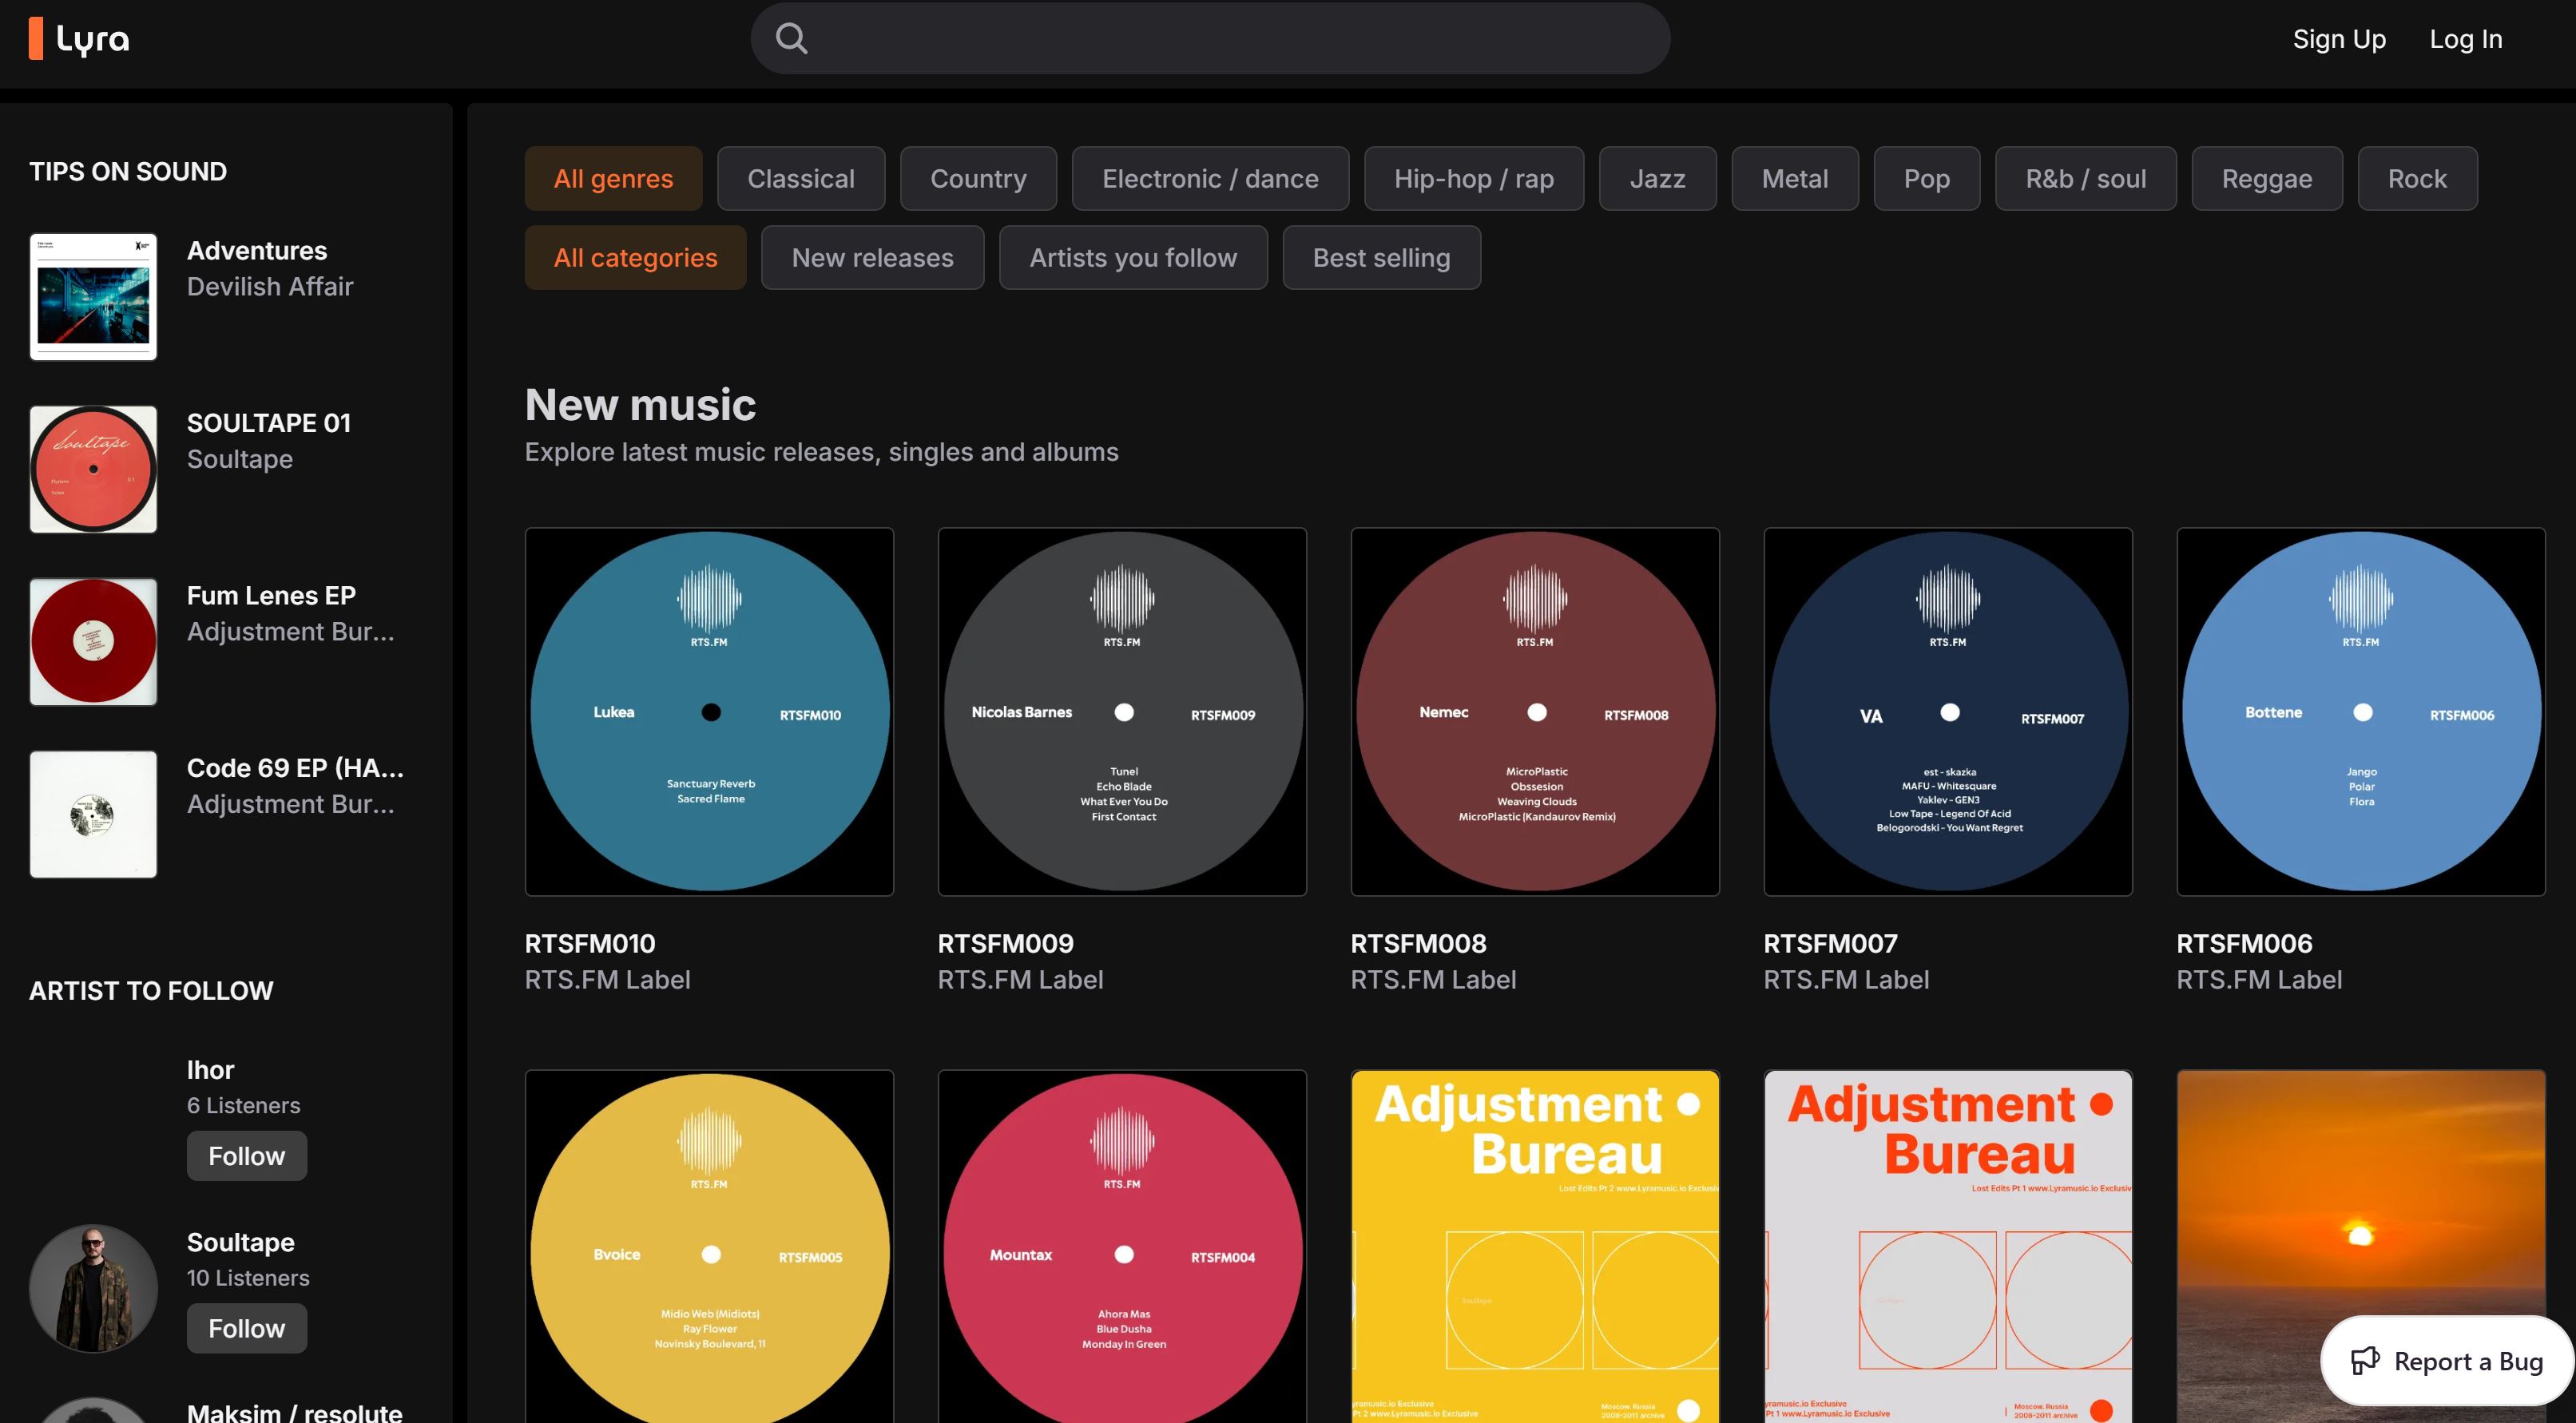Click RTSFM009 release title
The width and height of the screenshot is (2576, 1423).
click(x=1006, y=944)
